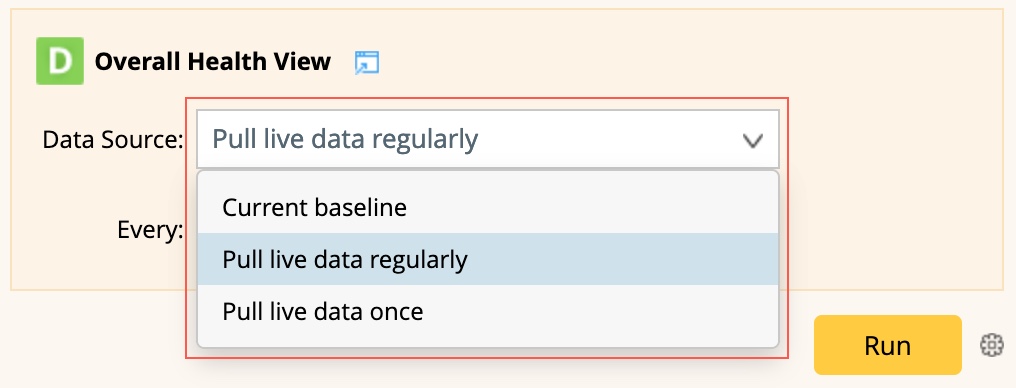The height and width of the screenshot is (388, 1016).
Task: Open run options via the gear icon
Action: pos(991,345)
